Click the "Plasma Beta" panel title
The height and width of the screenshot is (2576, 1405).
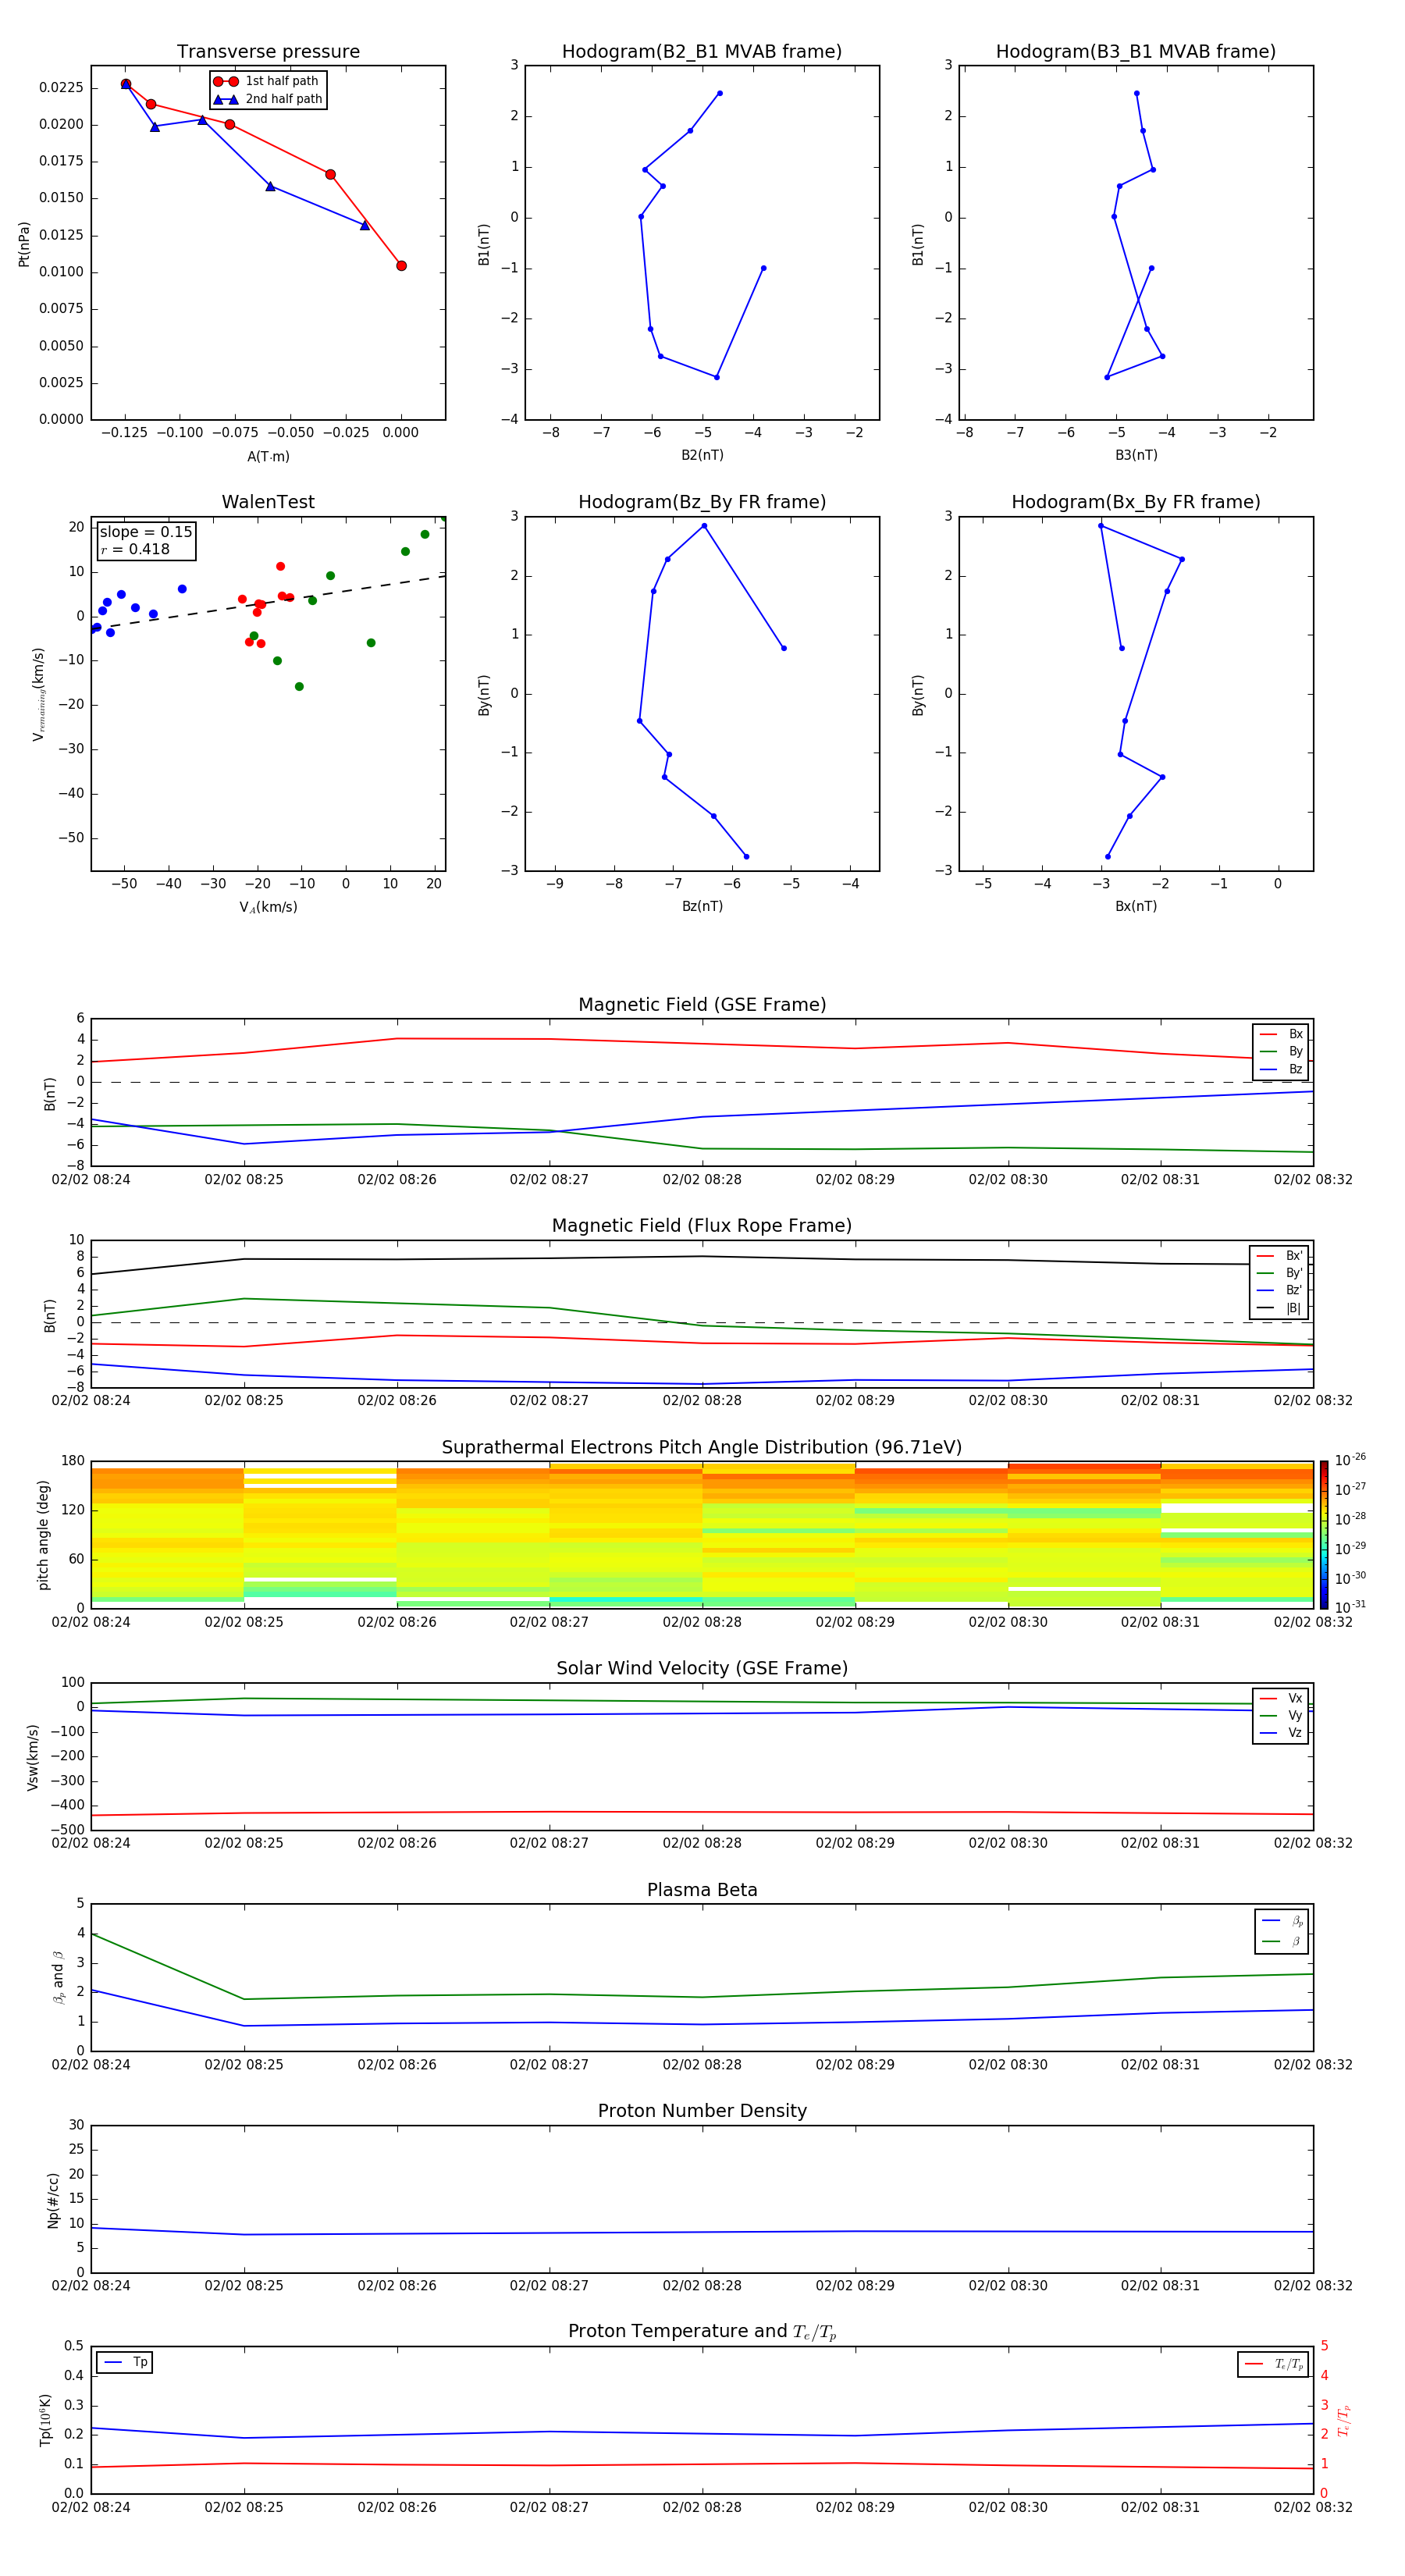click(x=702, y=1891)
